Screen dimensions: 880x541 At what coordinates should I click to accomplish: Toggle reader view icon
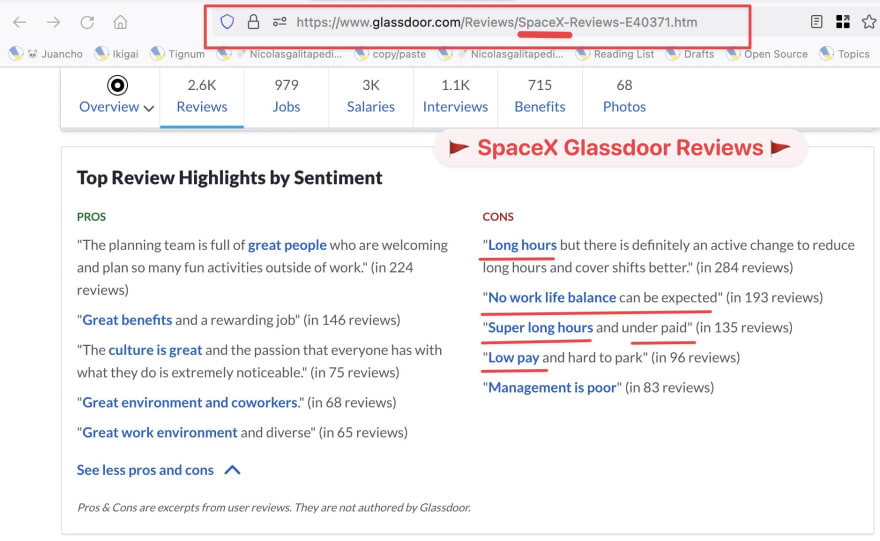coord(817,22)
